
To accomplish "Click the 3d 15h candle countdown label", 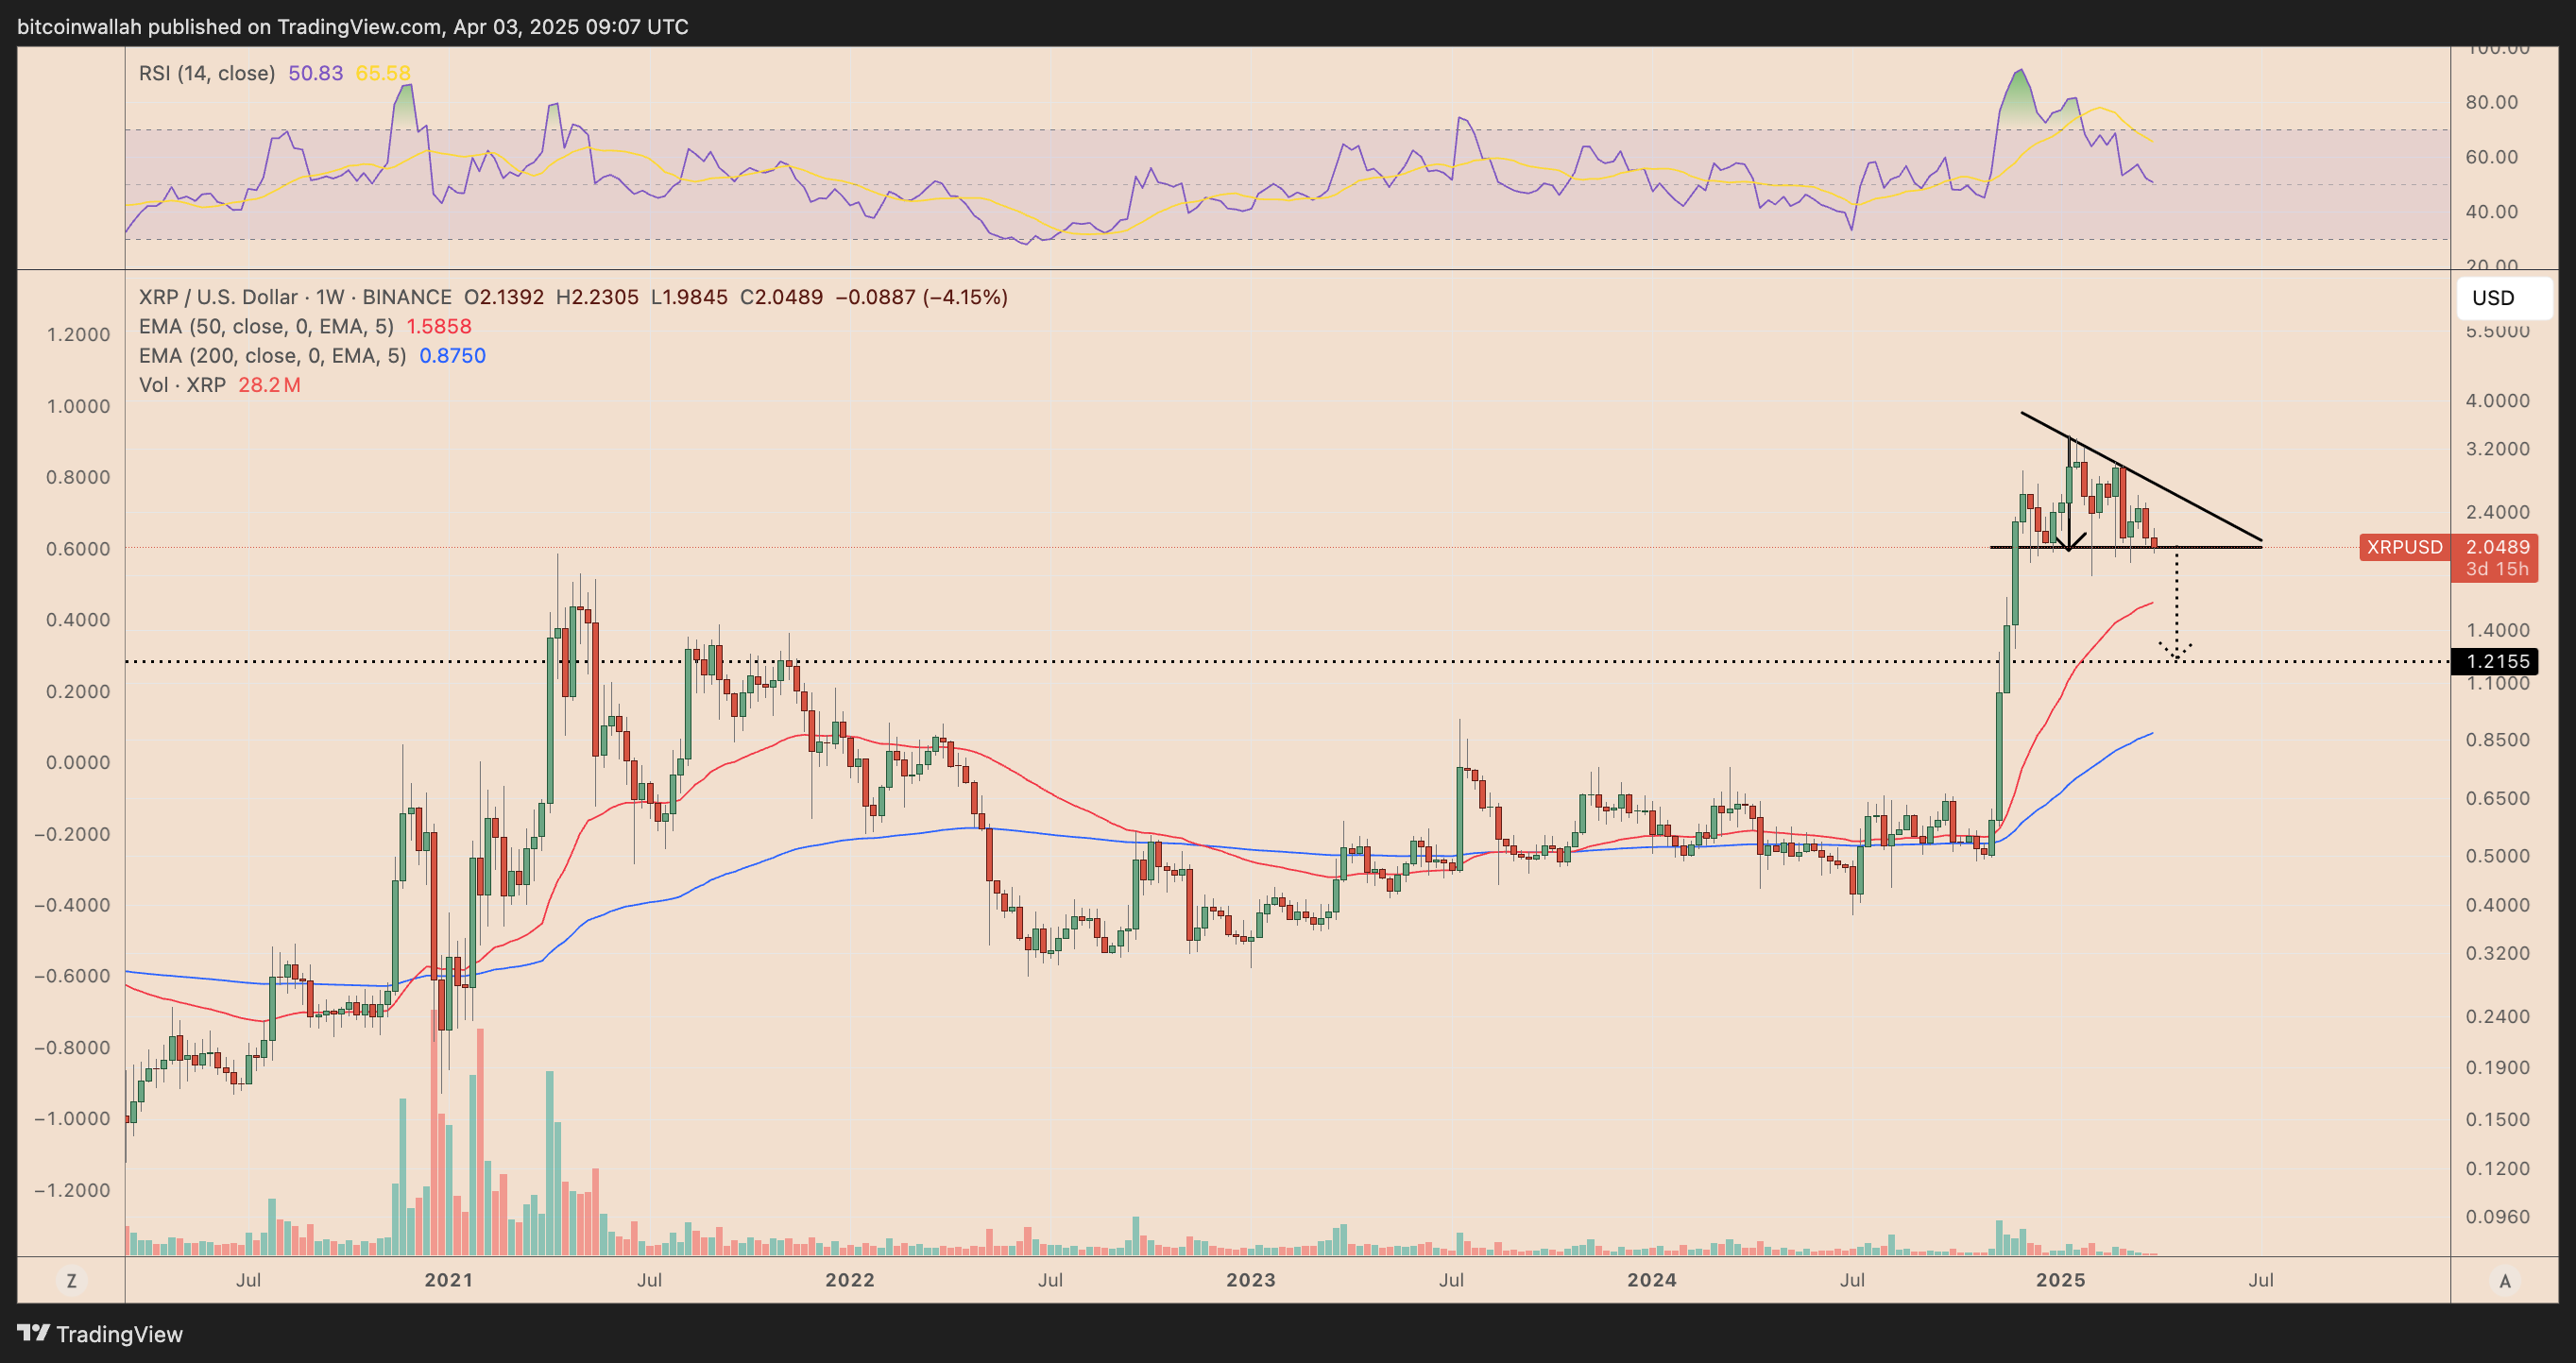I will tap(2496, 569).
